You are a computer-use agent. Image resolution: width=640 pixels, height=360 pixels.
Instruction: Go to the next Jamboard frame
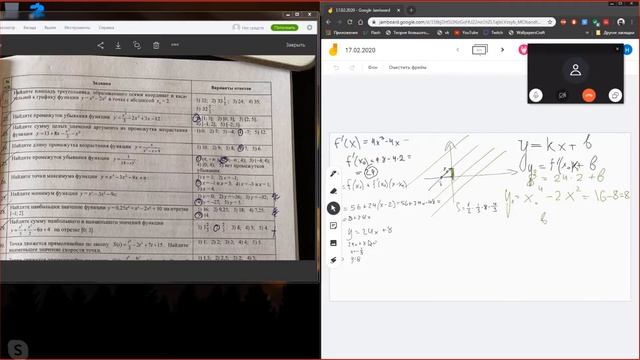click(x=502, y=50)
